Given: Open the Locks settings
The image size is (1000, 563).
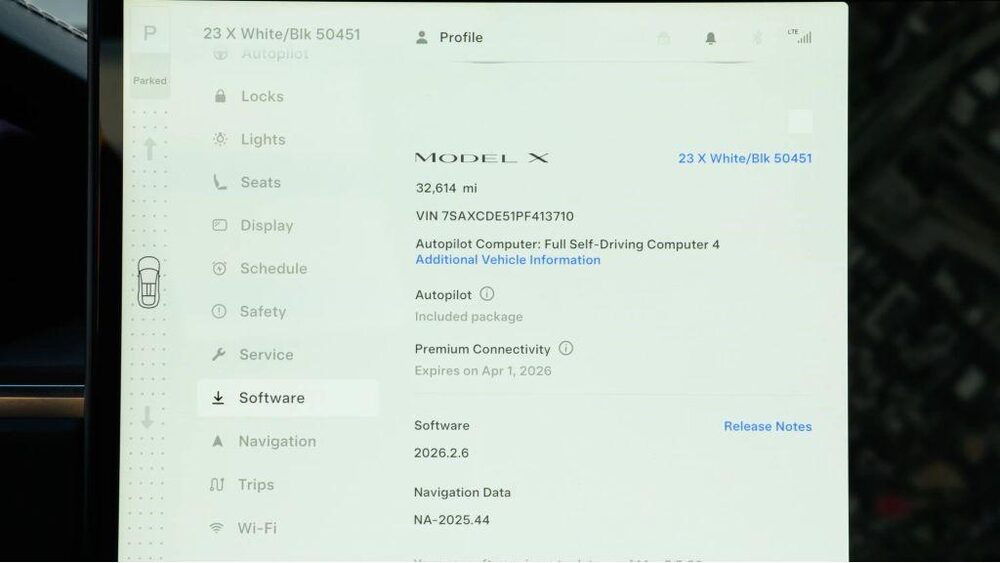Looking at the screenshot, I should click(261, 97).
